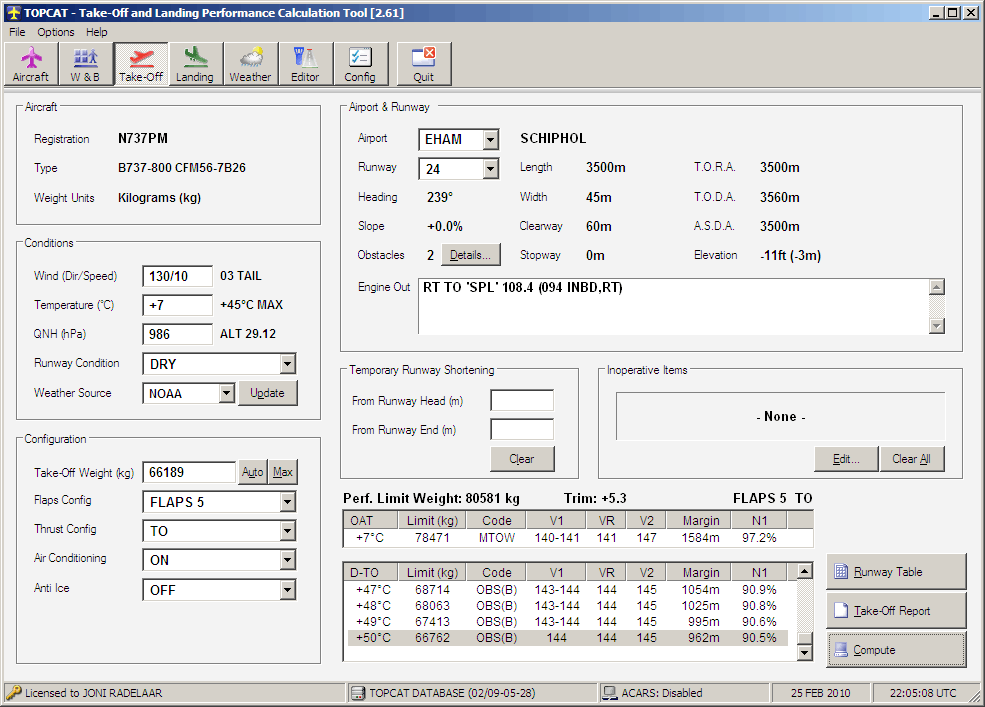Expand the Airport EHAM dropdown
Viewport: 985px width, 707px height.
(490, 140)
